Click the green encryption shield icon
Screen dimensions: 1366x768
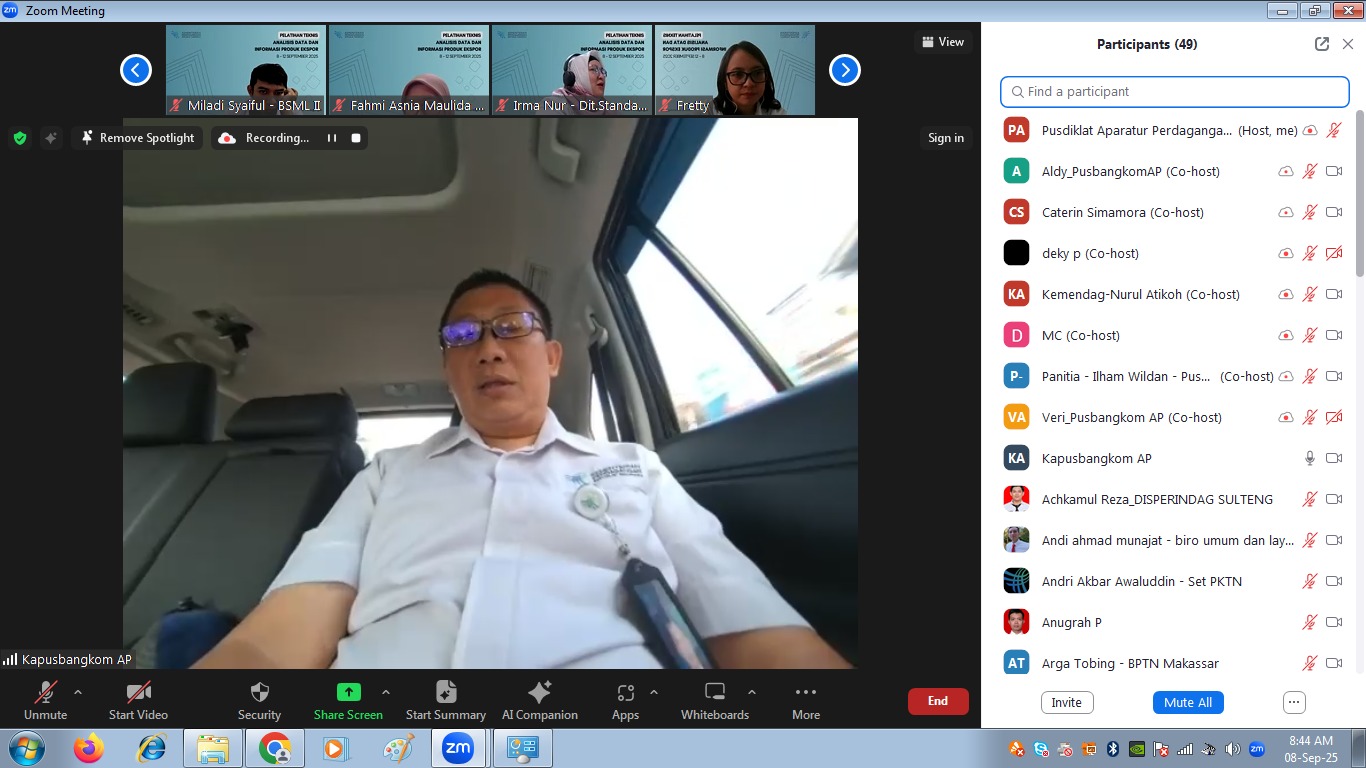[20, 138]
